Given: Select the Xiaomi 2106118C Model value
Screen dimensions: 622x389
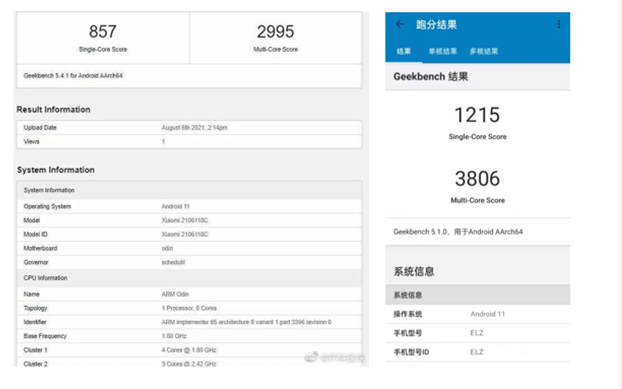Looking at the screenshot, I should click(x=184, y=220).
